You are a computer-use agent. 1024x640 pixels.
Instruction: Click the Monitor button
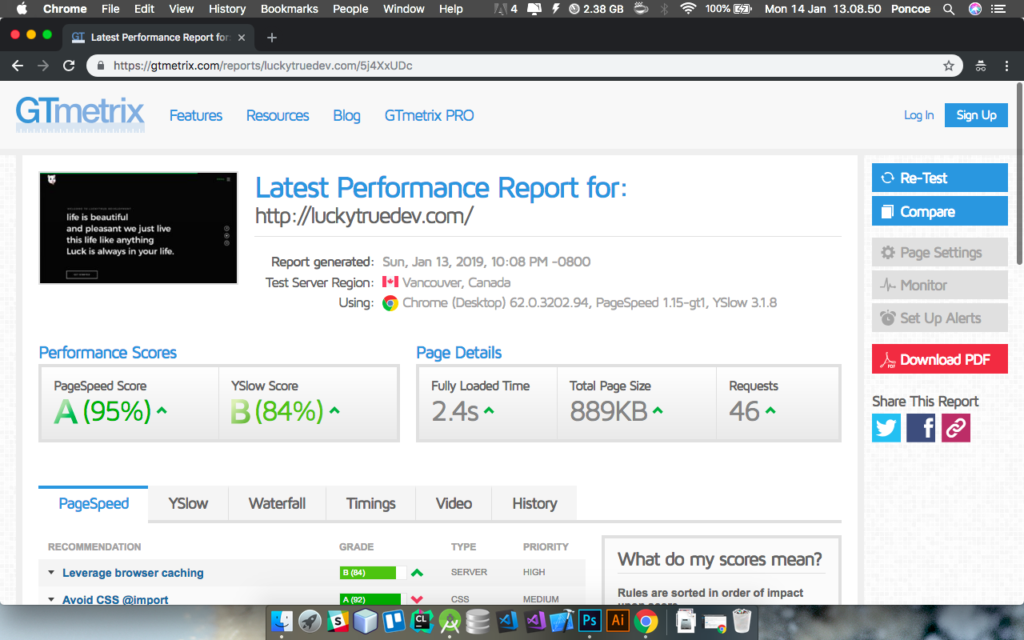[939, 285]
